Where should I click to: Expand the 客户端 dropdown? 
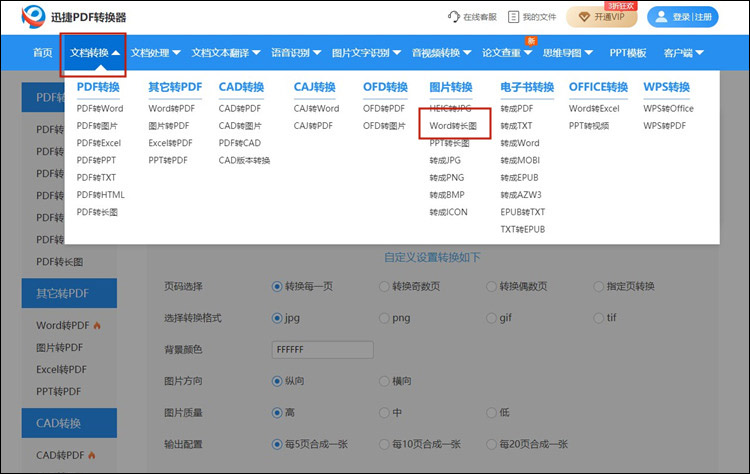684,53
